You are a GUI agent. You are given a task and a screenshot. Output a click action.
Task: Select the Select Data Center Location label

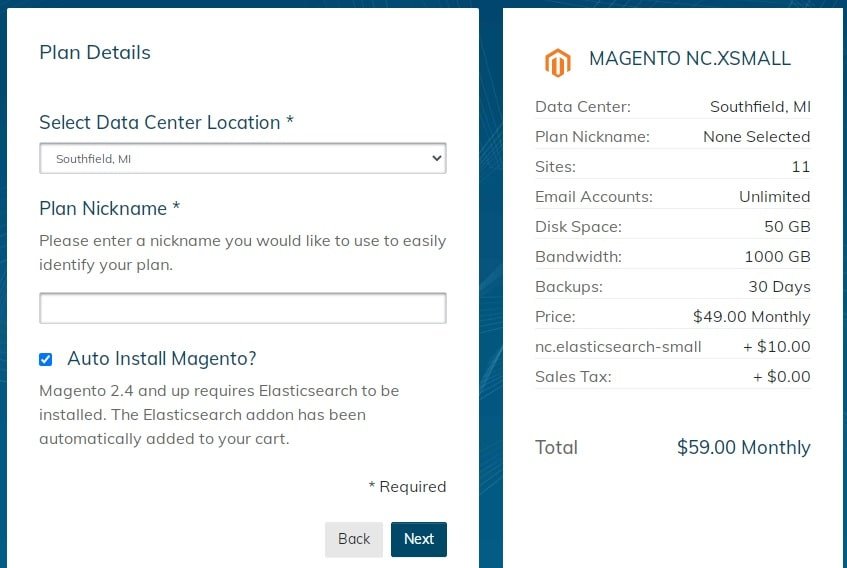click(x=166, y=122)
